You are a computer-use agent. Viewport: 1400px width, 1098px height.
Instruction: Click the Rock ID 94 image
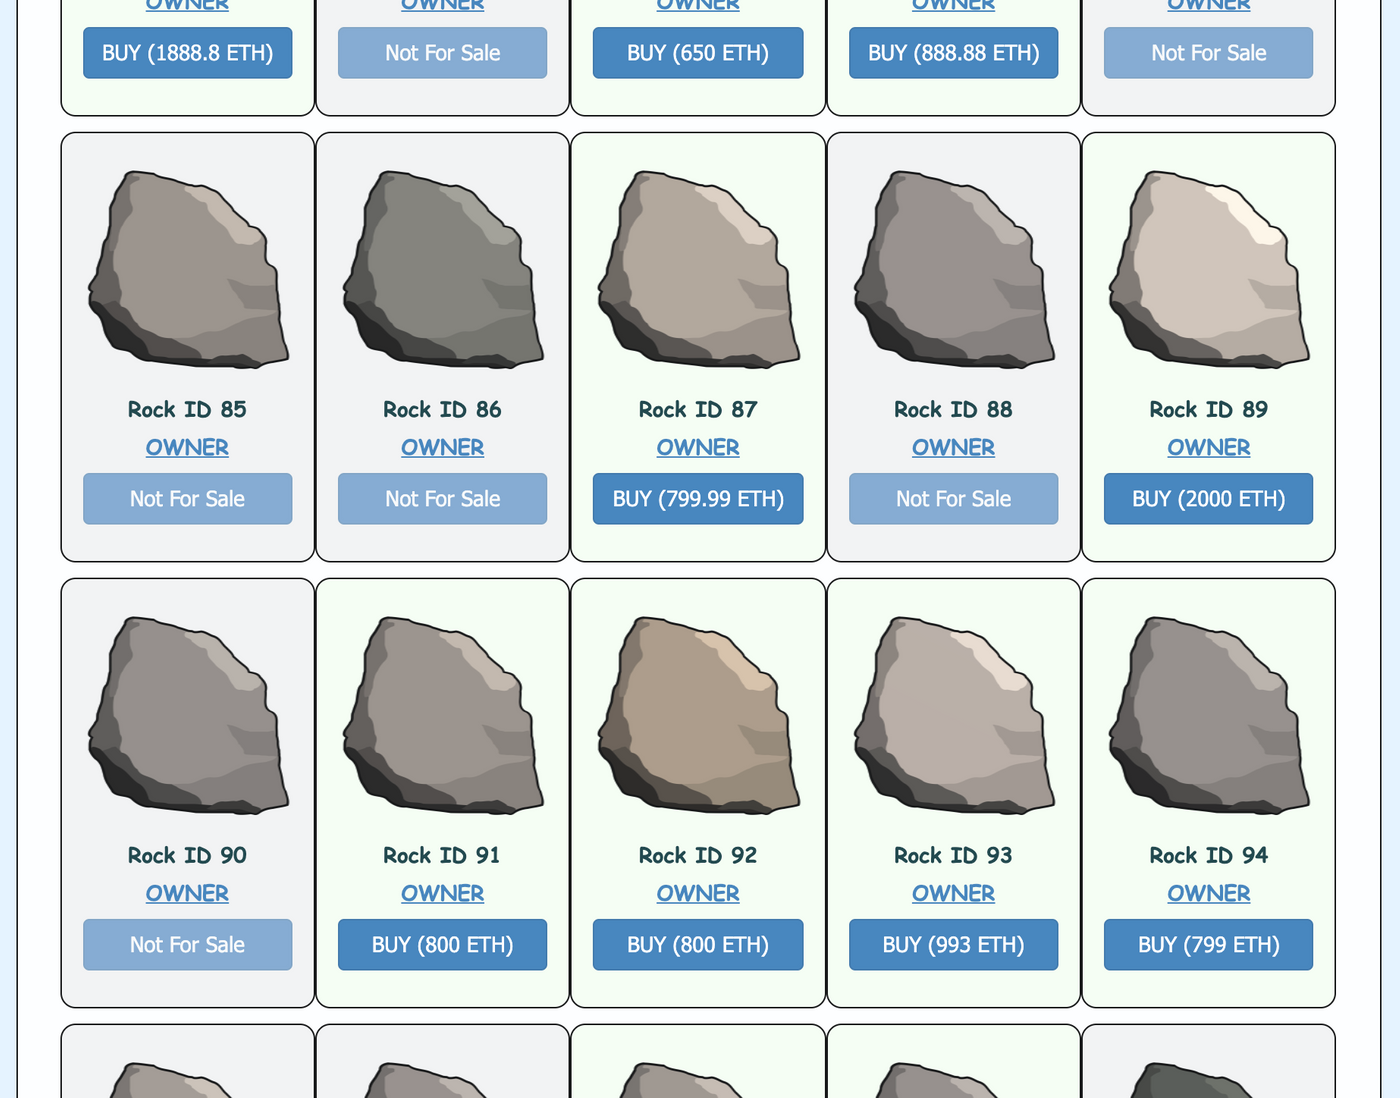[1209, 715]
